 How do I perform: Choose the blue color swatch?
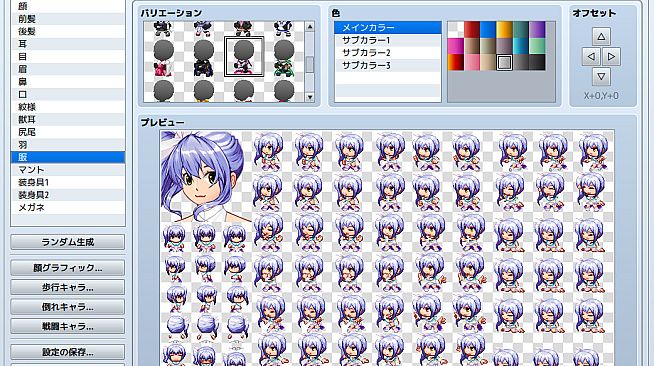[x=488, y=30]
